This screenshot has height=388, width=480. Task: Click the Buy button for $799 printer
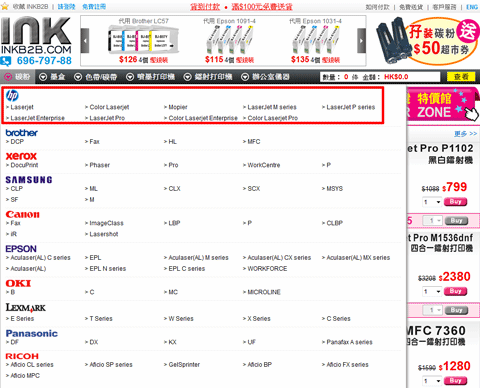[455, 202]
